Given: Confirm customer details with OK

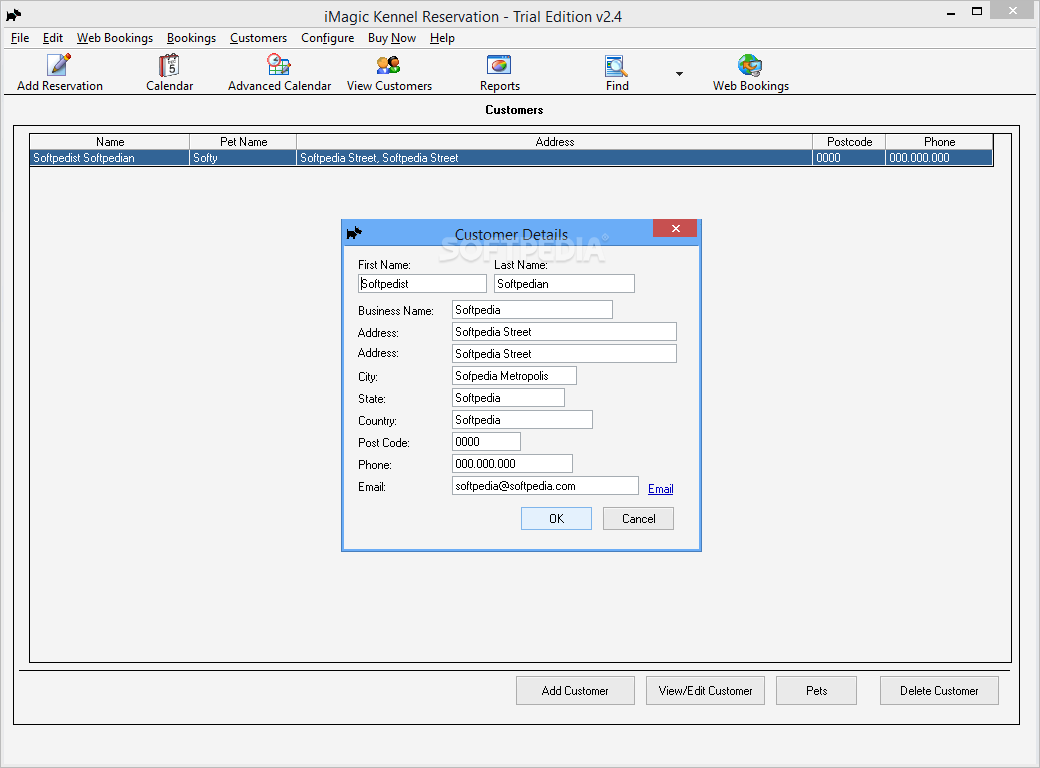Looking at the screenshot, I should [x=556, y=519].
